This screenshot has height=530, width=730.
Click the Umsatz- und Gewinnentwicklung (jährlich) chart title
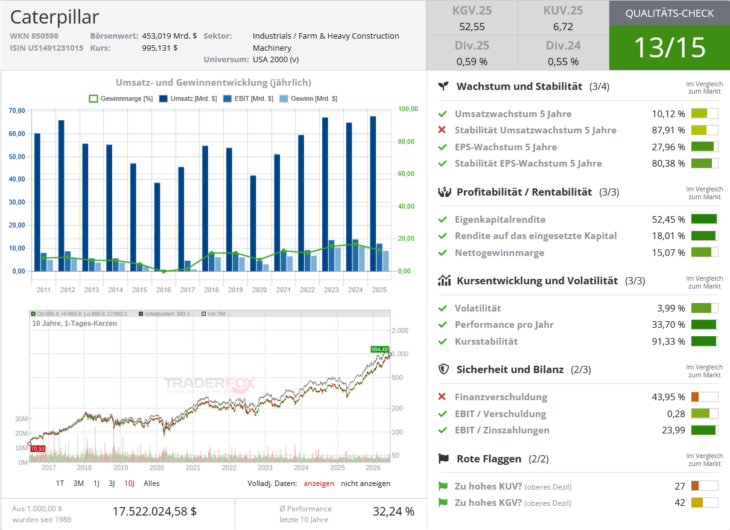coord(213,82)
